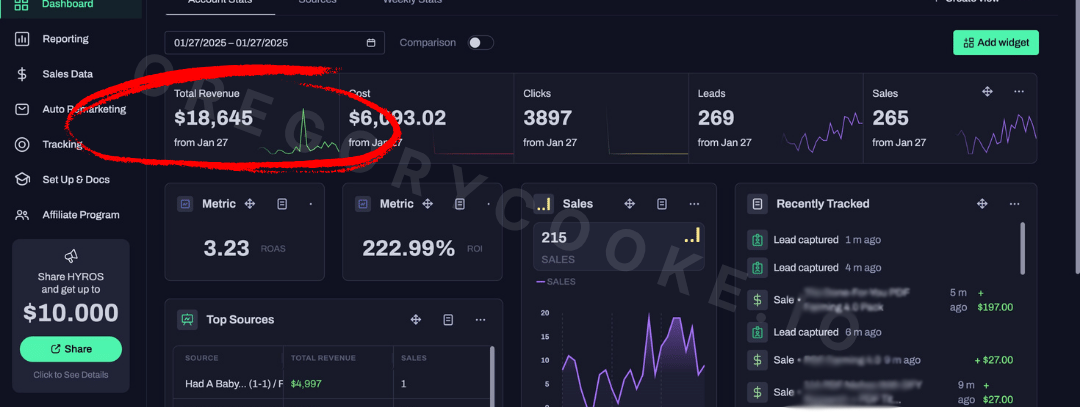Image resolution: width=1080 pixels, height=412 pixels.
Task: Click the list icon beside Recently Tracked
Action: coord(758,204)
